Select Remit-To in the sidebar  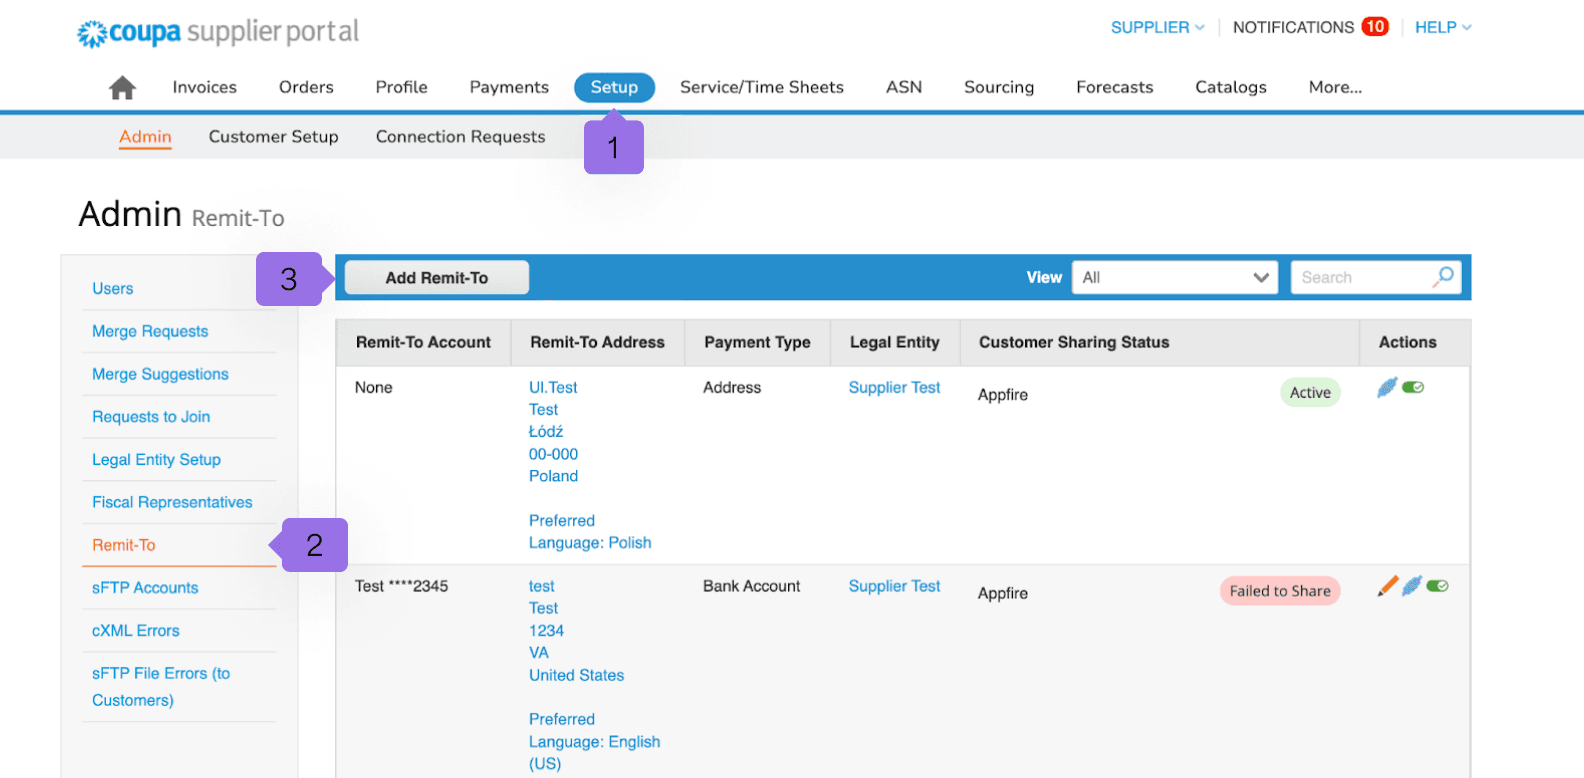pos(124,545)
